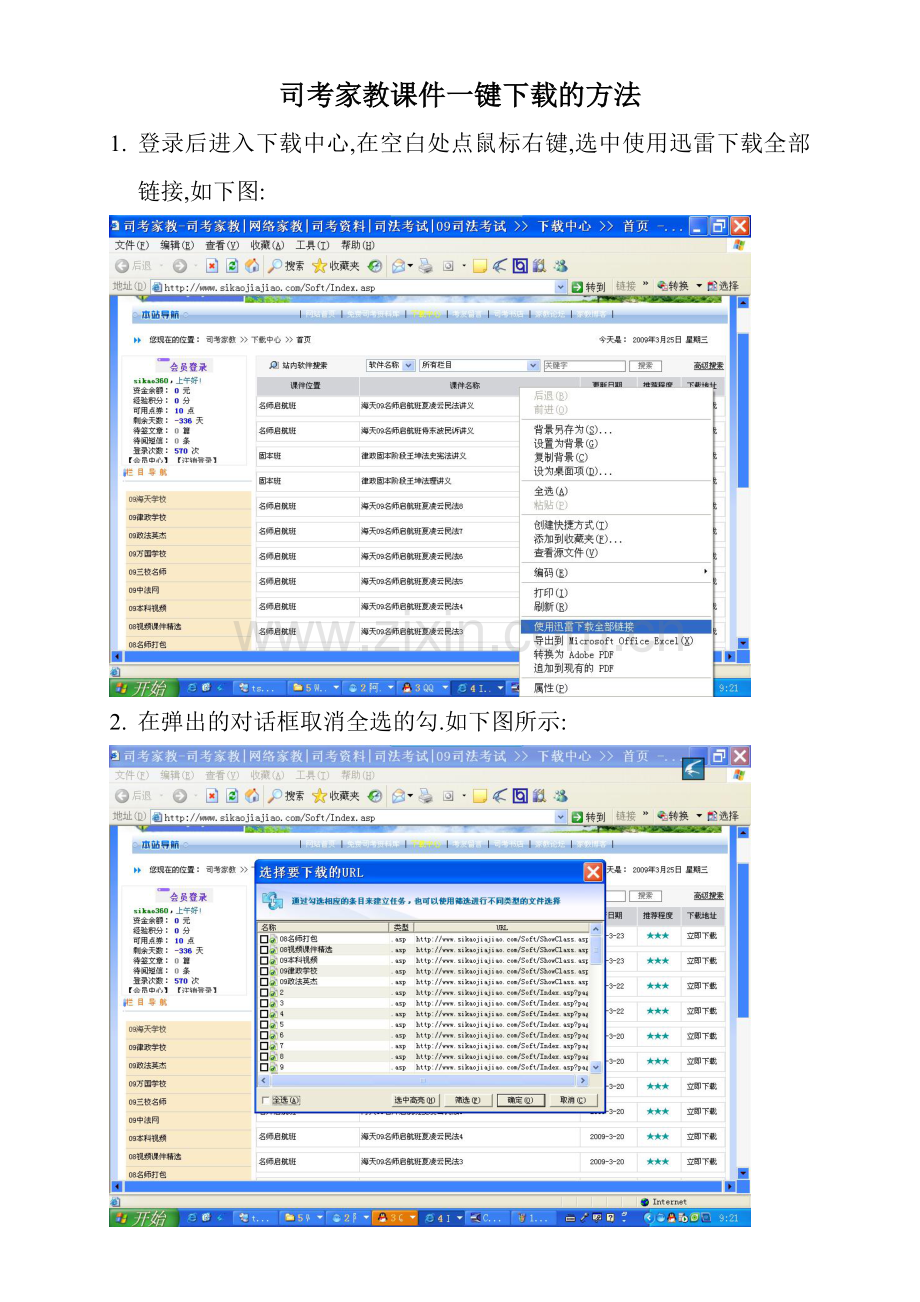
Task: Click Home icon in the context-menu browser toolbar
Action: click(251, 266)
